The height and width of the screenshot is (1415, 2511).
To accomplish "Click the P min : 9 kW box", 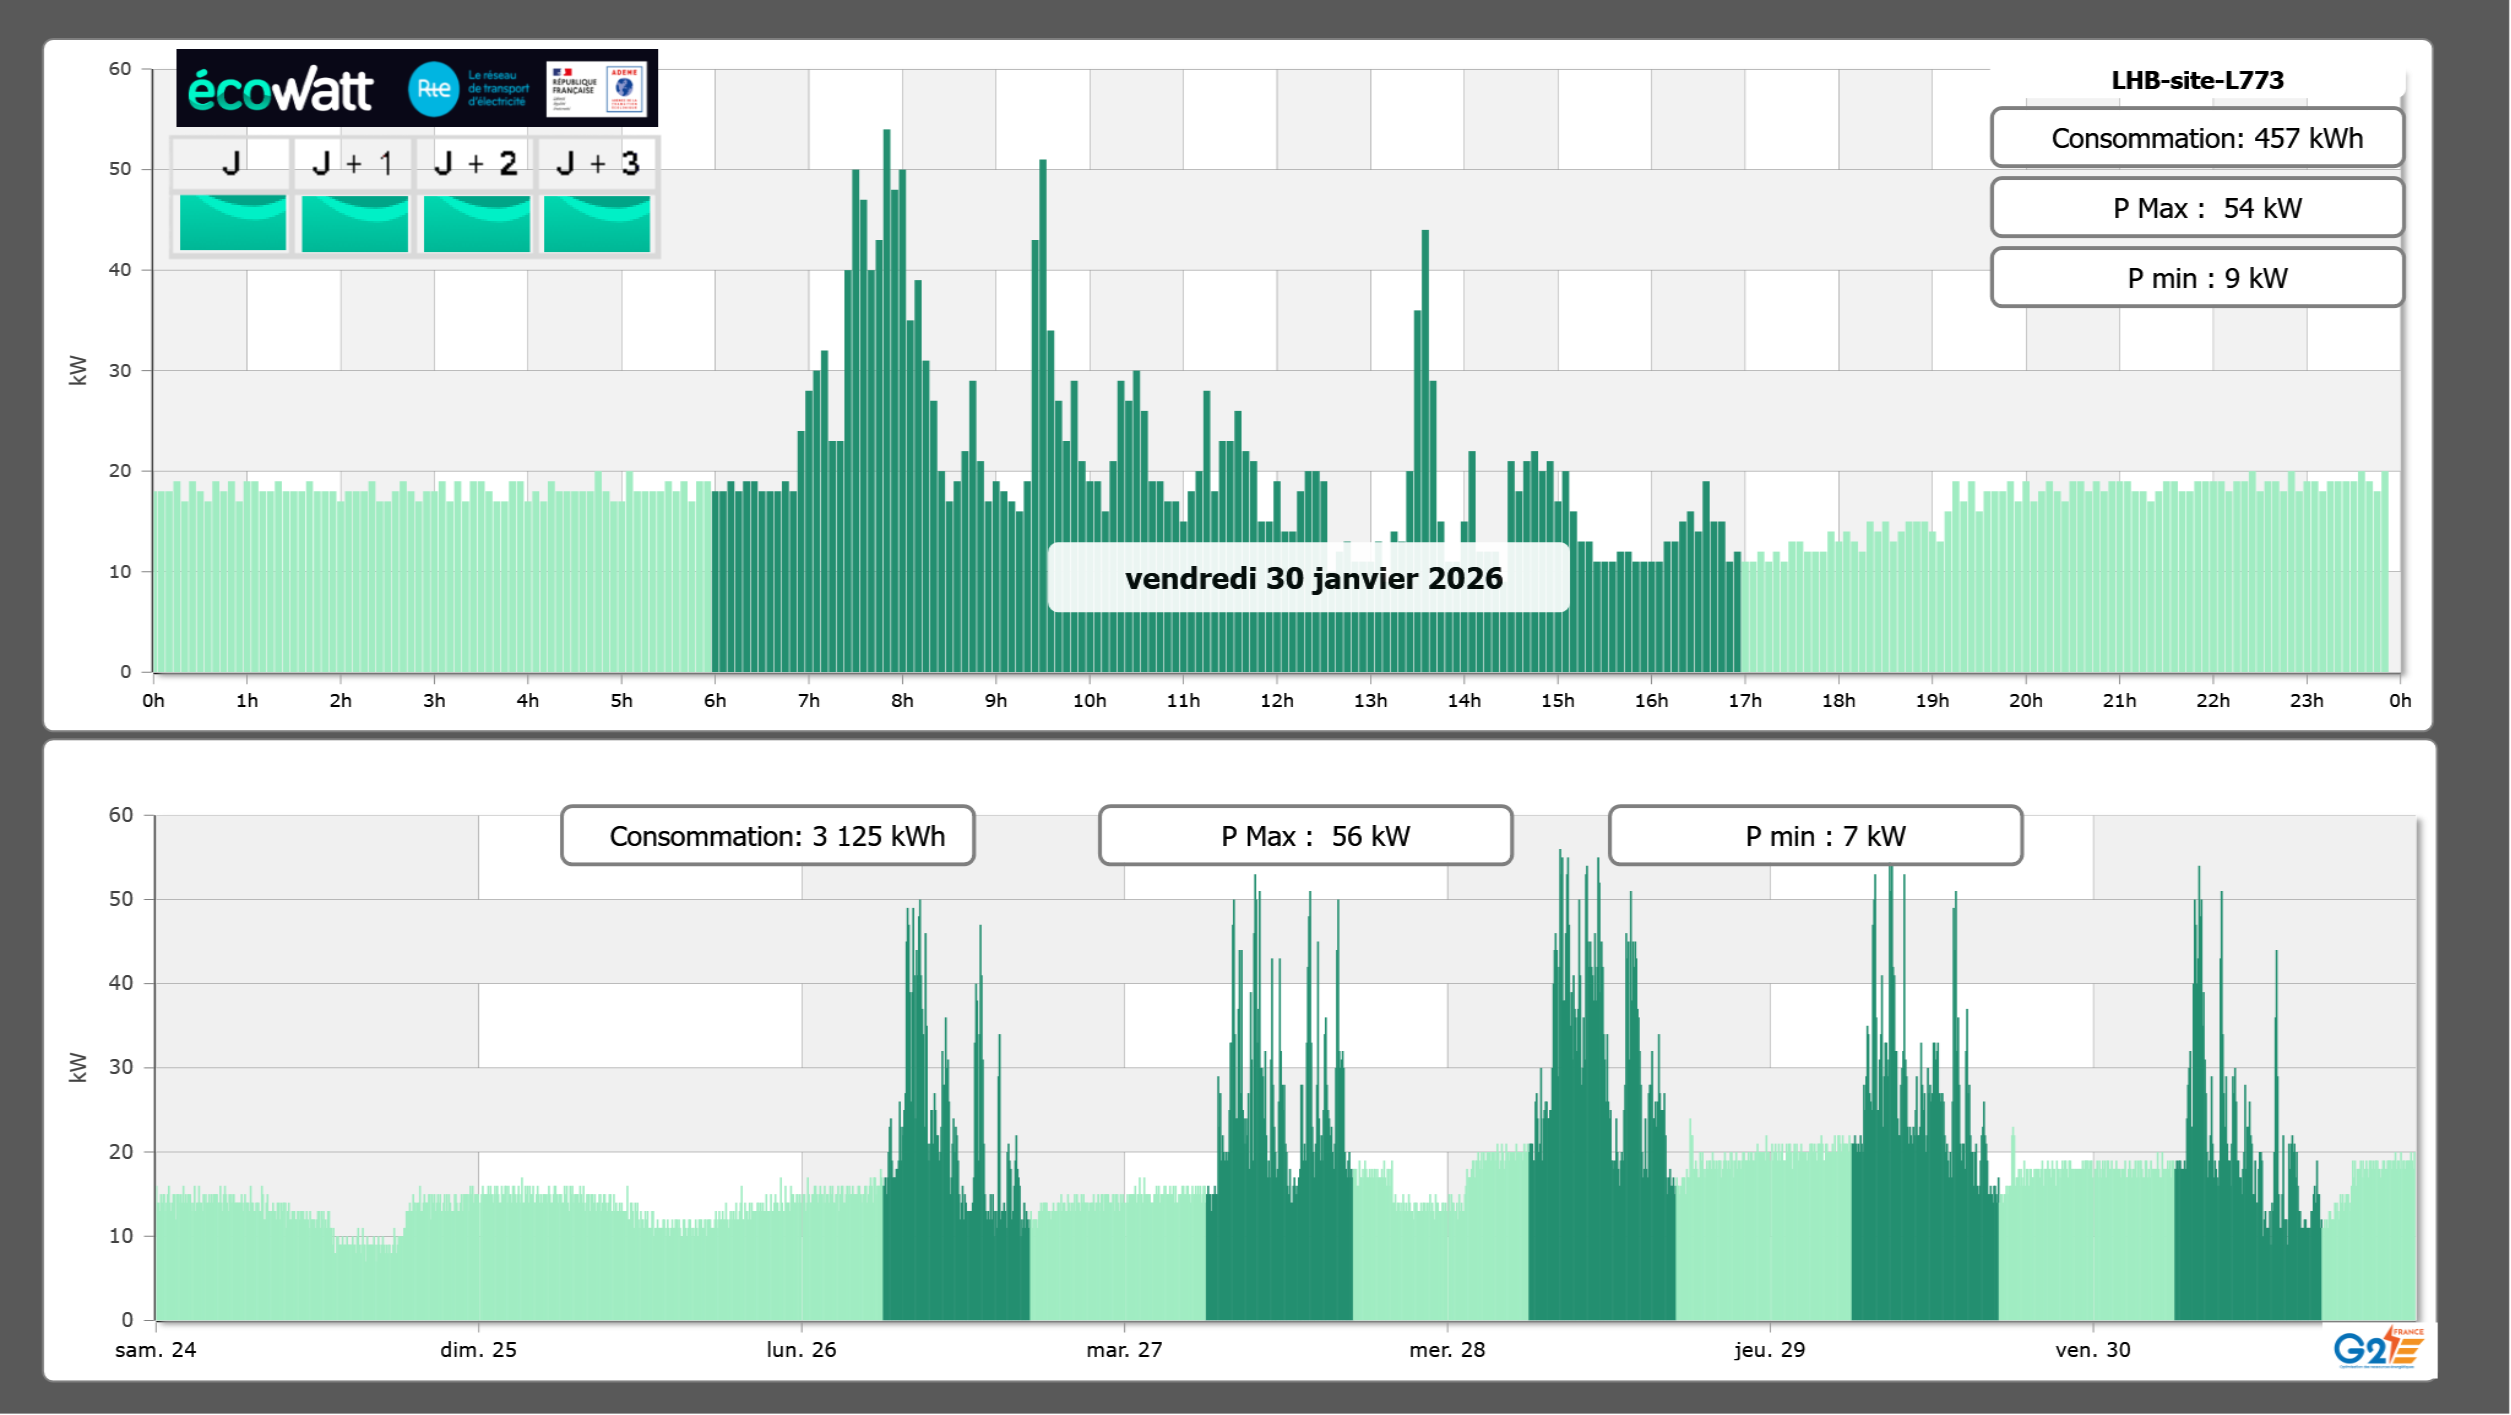I will (x=2197, y=278).
